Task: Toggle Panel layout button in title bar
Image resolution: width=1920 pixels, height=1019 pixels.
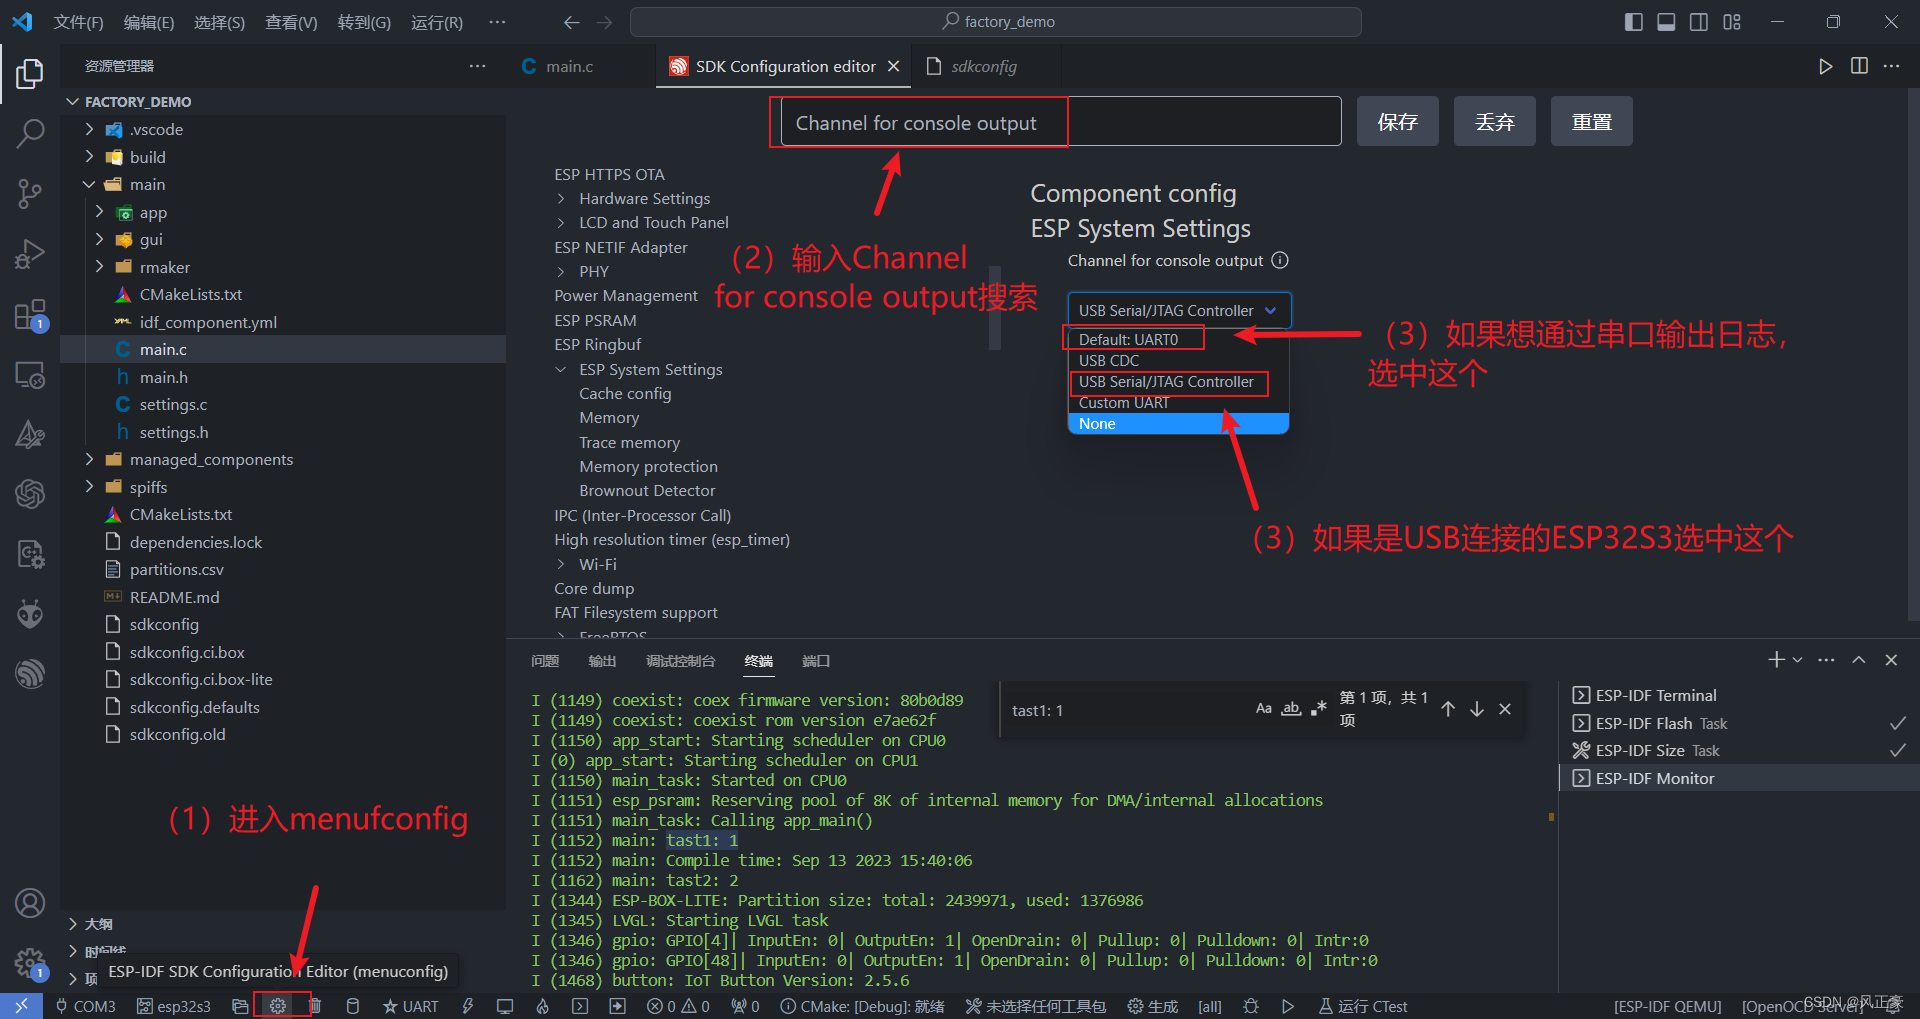Action: pyautogui.click(x=1666, y=22)
